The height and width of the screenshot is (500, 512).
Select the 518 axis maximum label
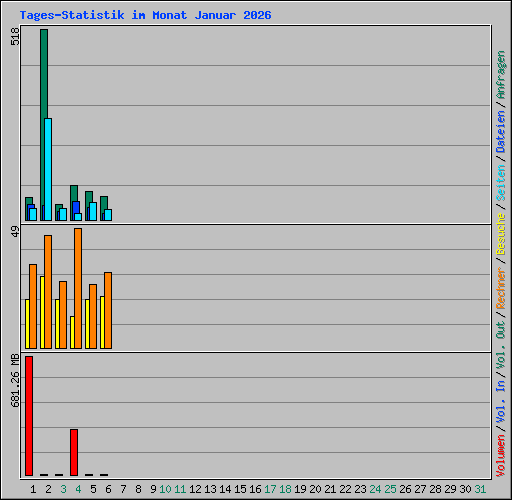pyautogui.click(x=15, y=36)
